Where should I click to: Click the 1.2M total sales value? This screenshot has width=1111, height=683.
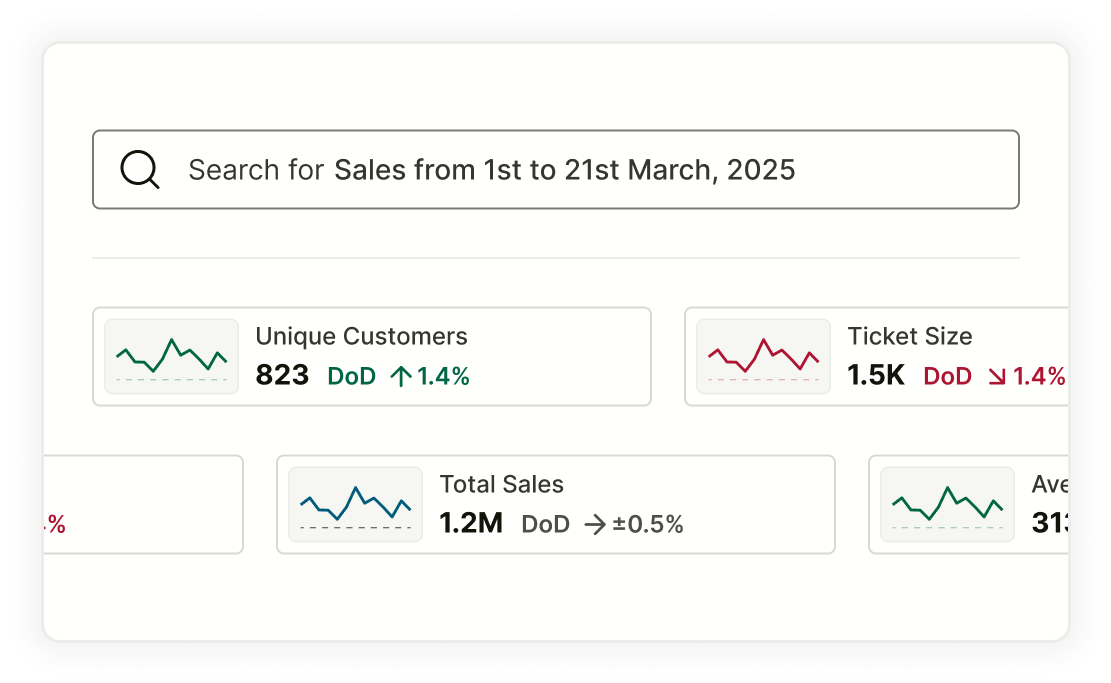click(x=471, y=524)
